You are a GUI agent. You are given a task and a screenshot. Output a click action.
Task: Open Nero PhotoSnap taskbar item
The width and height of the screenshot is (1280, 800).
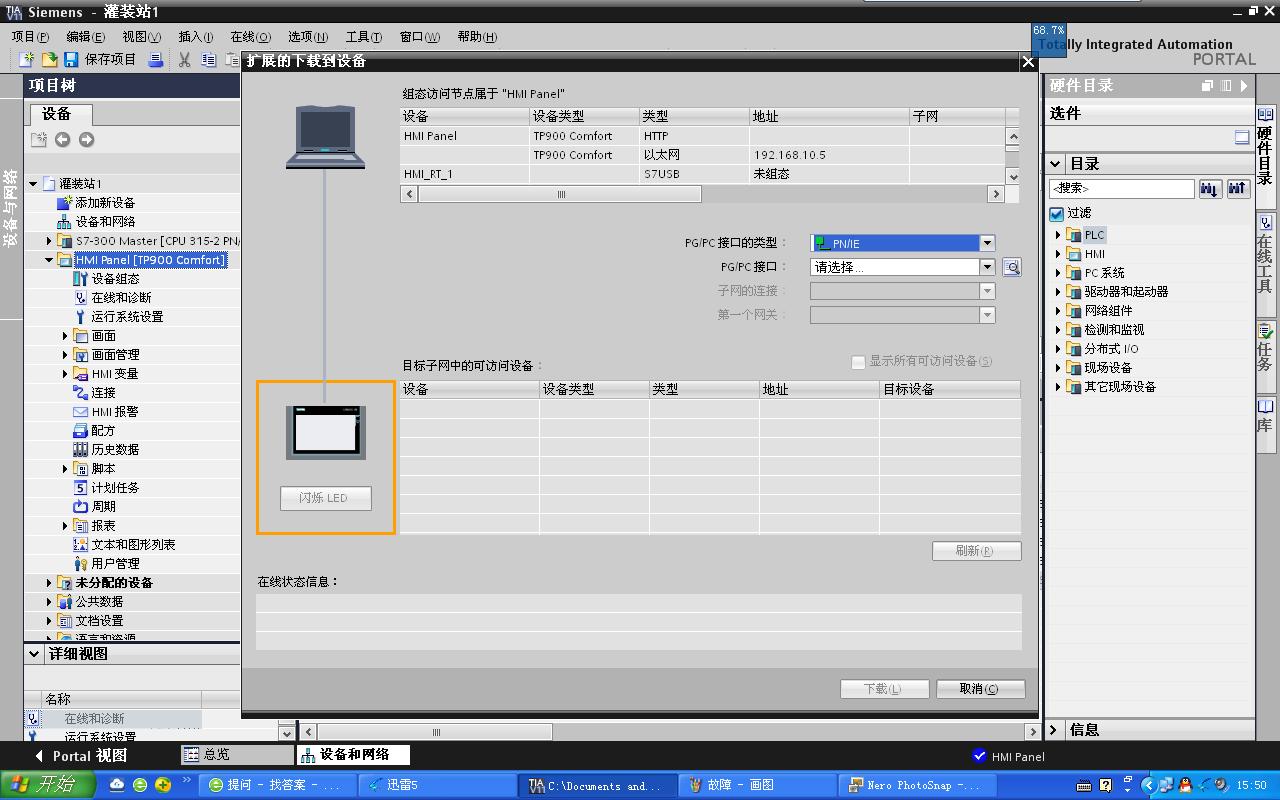coord(916,785)
